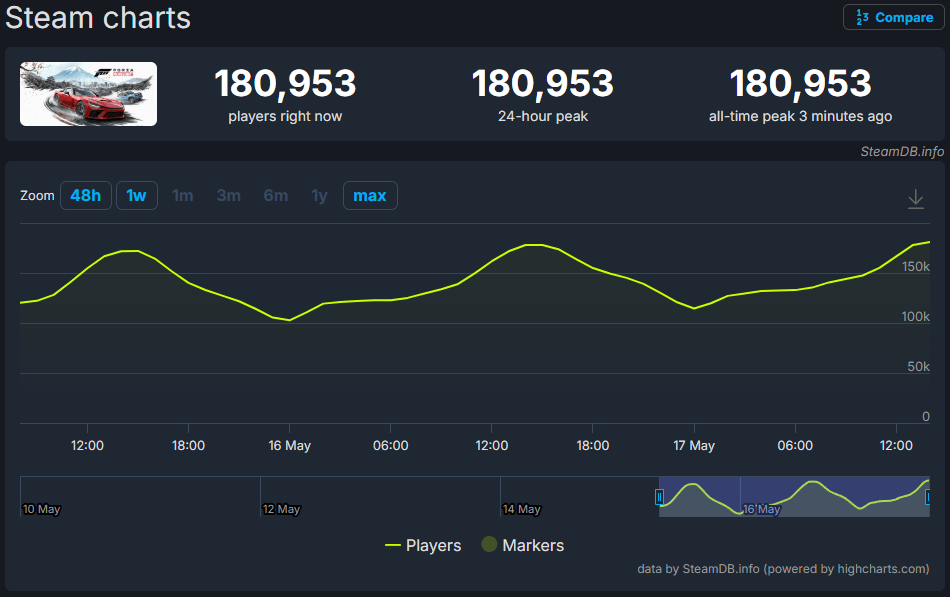950x597 pixels.
Task: Click the 10 May navigator label
Action: [41, 509]
